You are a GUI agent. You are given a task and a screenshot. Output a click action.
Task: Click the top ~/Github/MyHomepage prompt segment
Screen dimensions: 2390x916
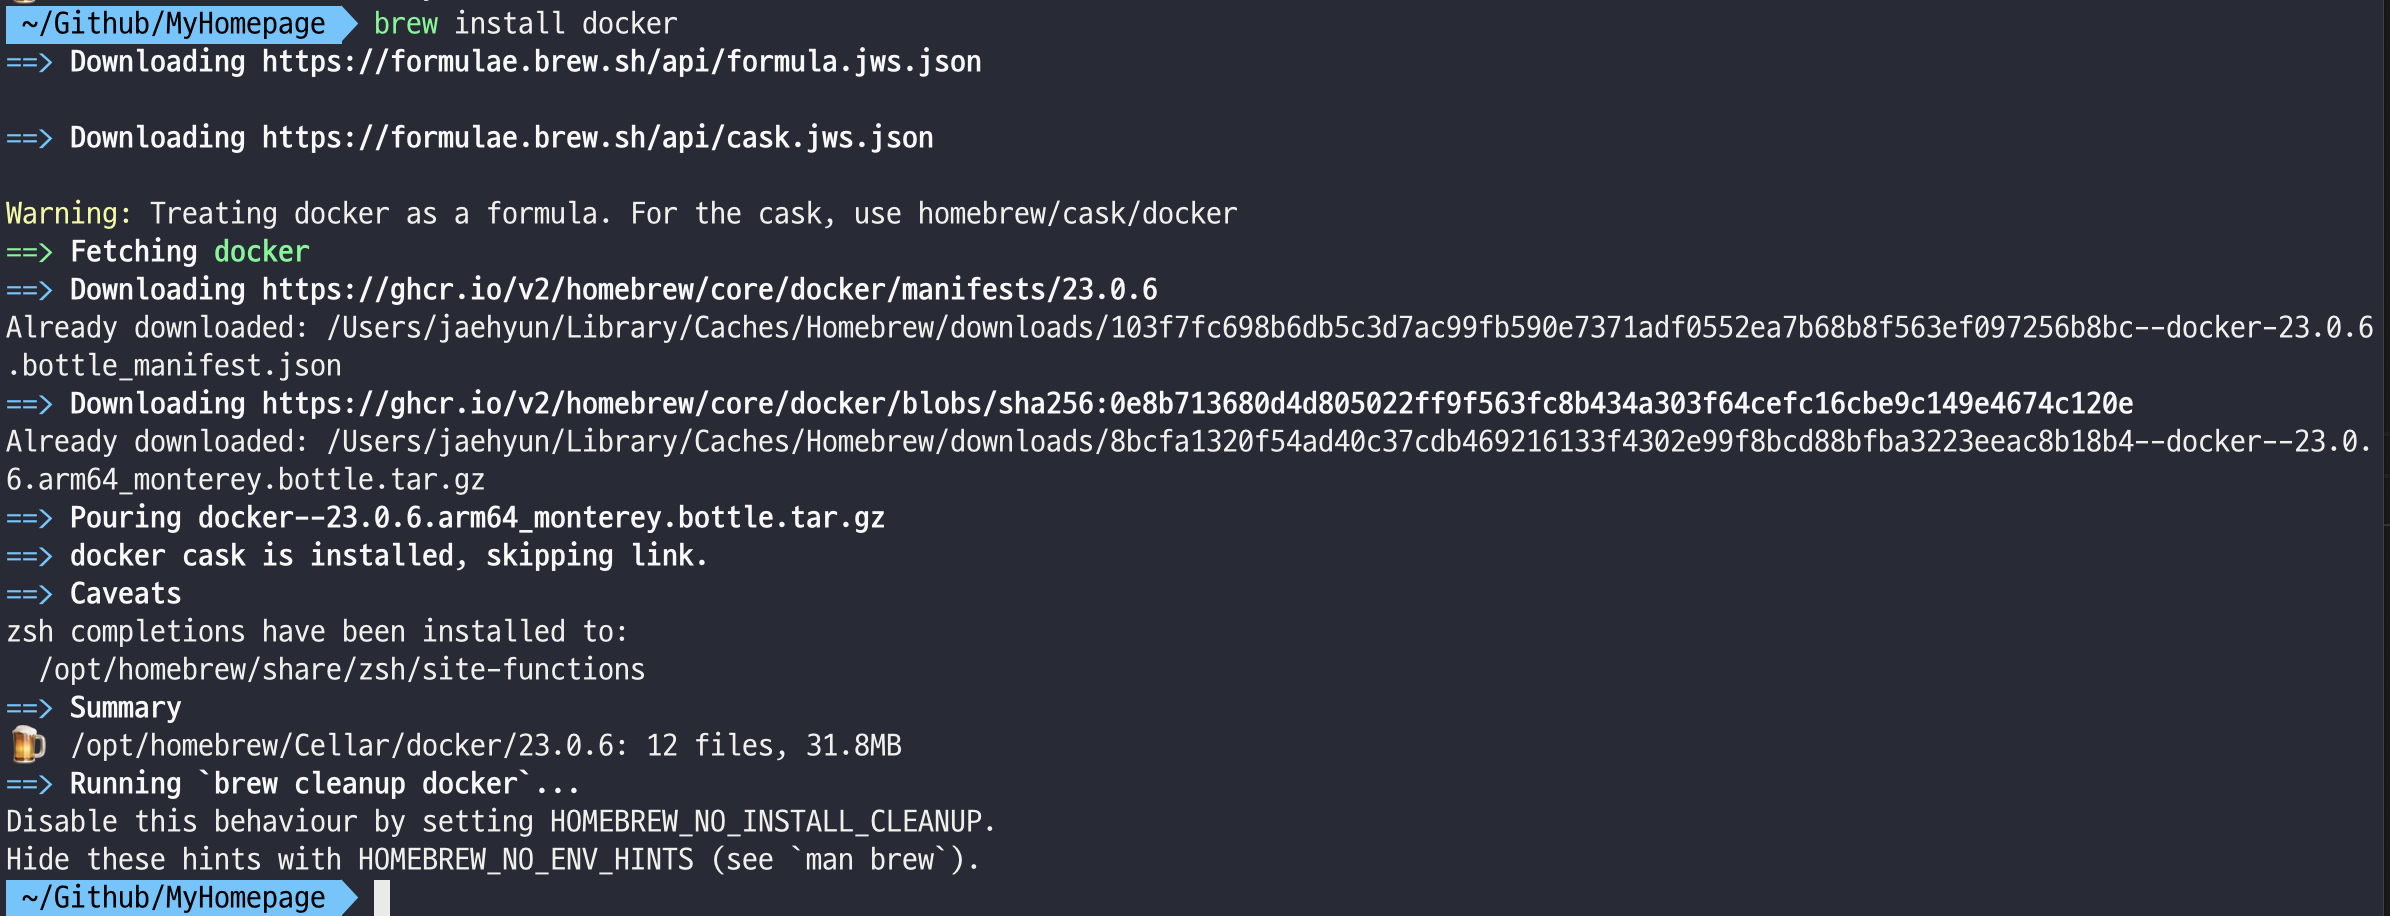[x=174, y=24]
